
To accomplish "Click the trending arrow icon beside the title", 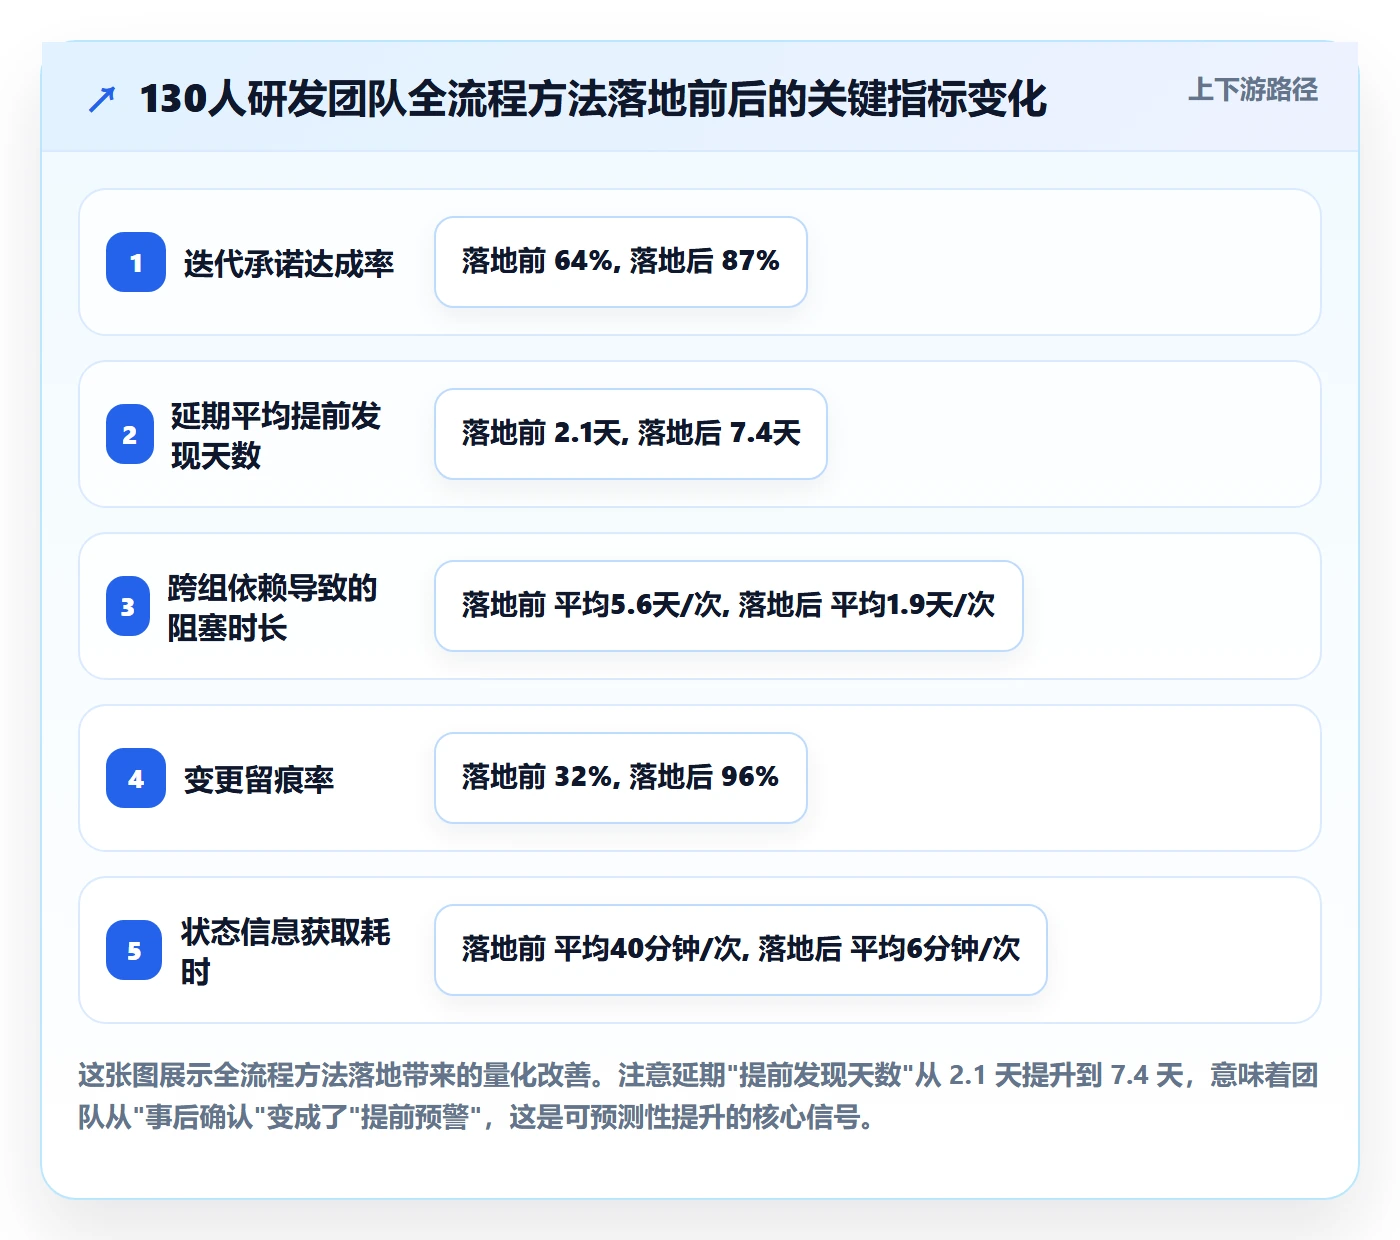I will (102, 99).
